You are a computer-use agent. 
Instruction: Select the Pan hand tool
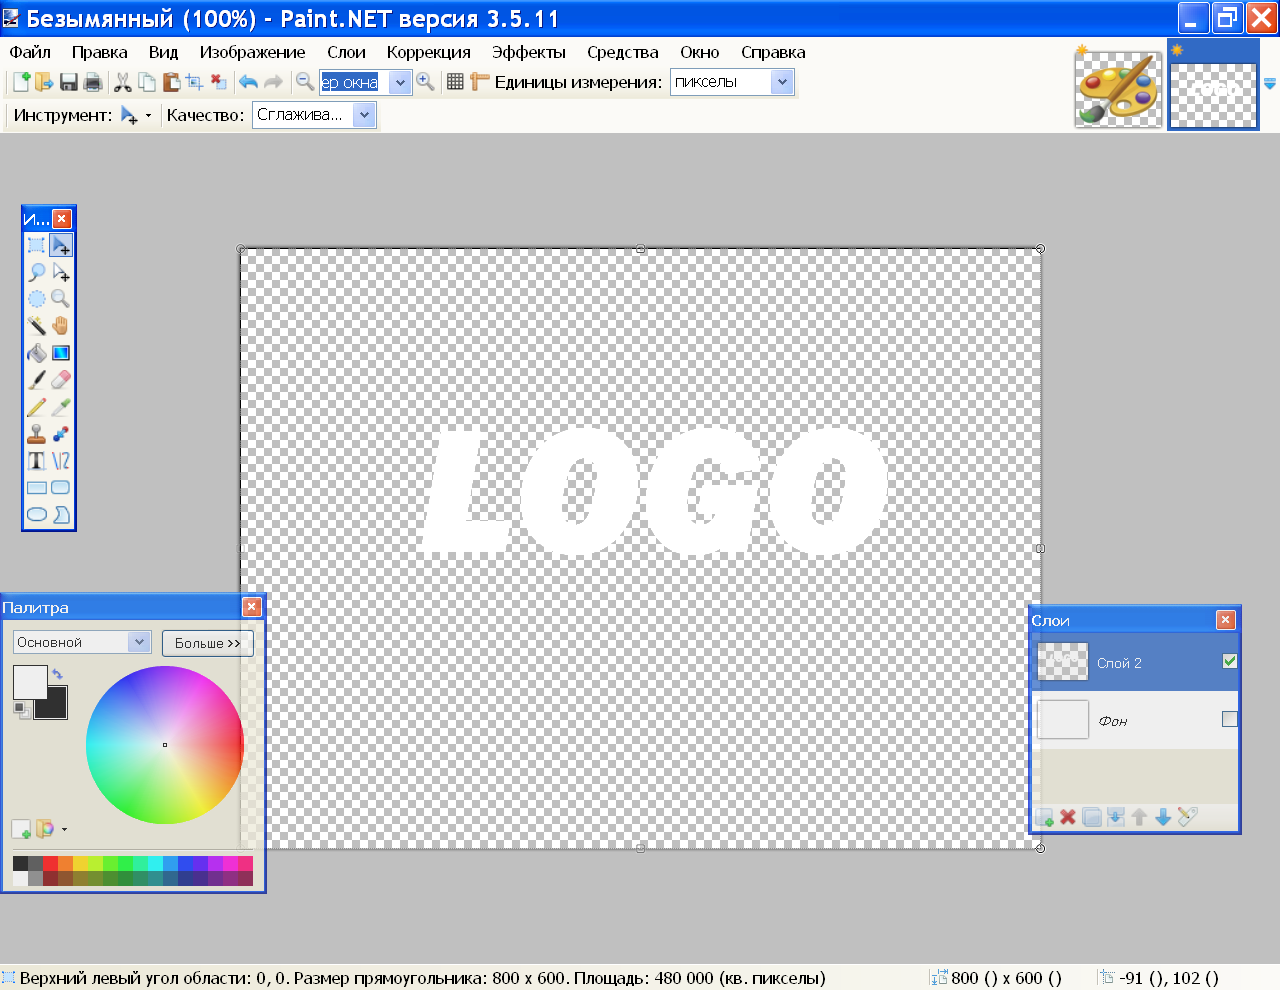point(61,326)
